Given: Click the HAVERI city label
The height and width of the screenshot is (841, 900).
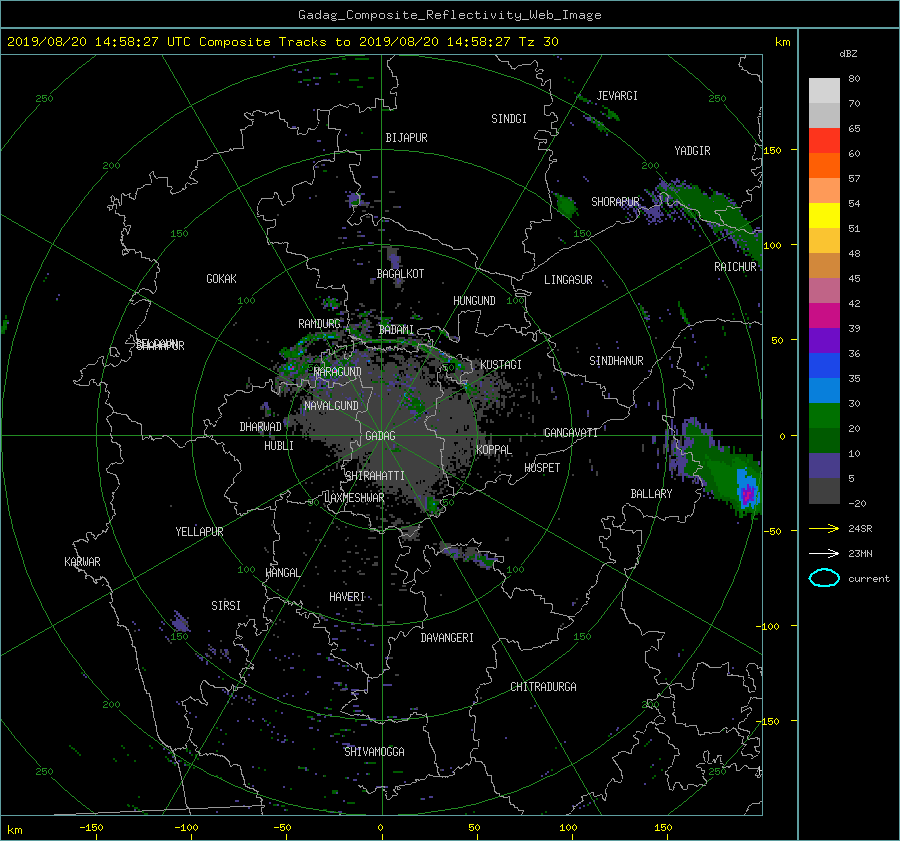Looking at the screenshot, I should coord(347,597).
